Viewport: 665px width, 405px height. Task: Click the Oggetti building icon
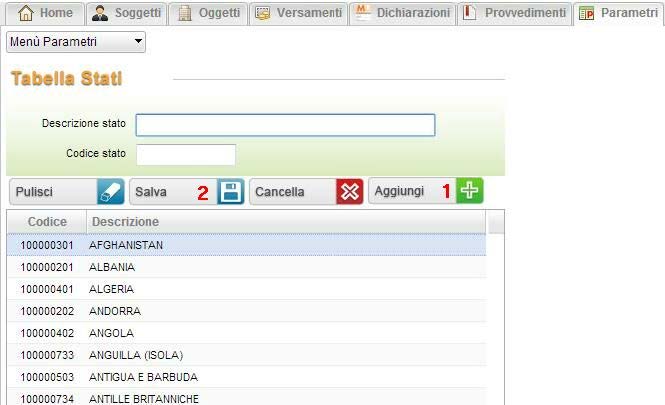click(184, 13)
